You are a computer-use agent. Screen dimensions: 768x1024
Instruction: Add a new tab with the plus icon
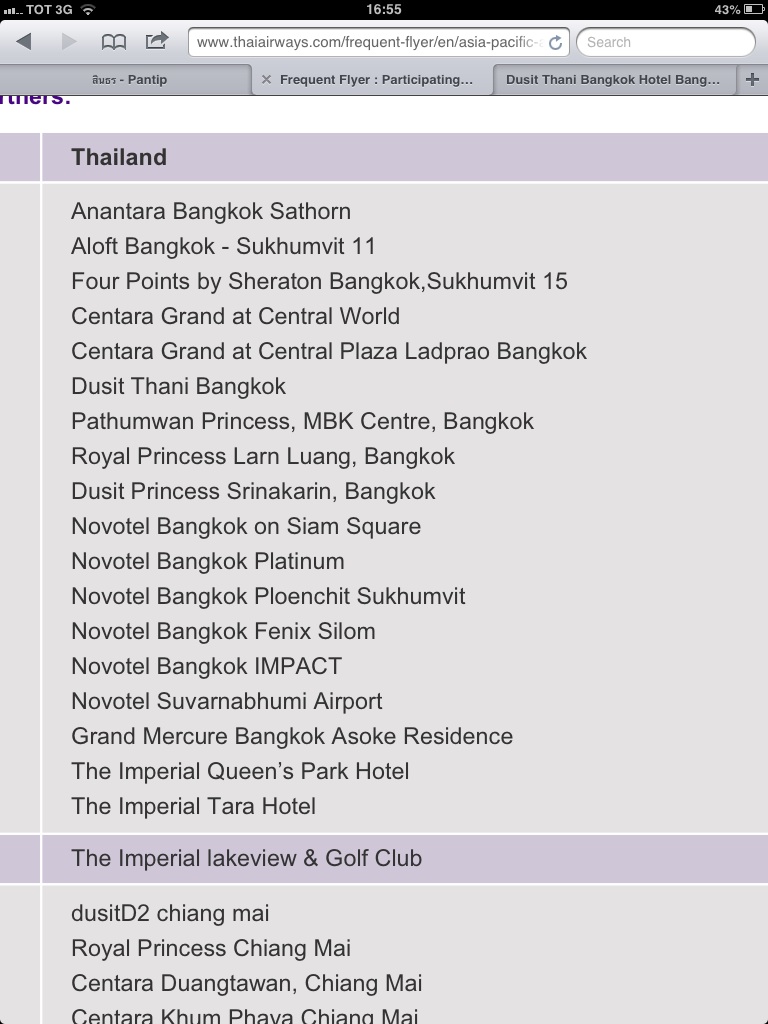pyautogui.click(x=752, y=79)
